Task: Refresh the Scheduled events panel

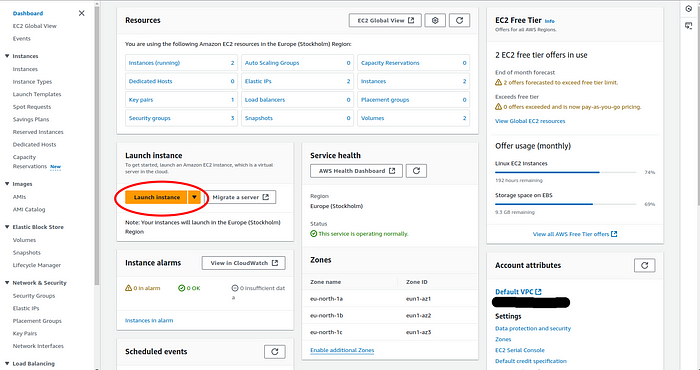Action: pos(275,352)
